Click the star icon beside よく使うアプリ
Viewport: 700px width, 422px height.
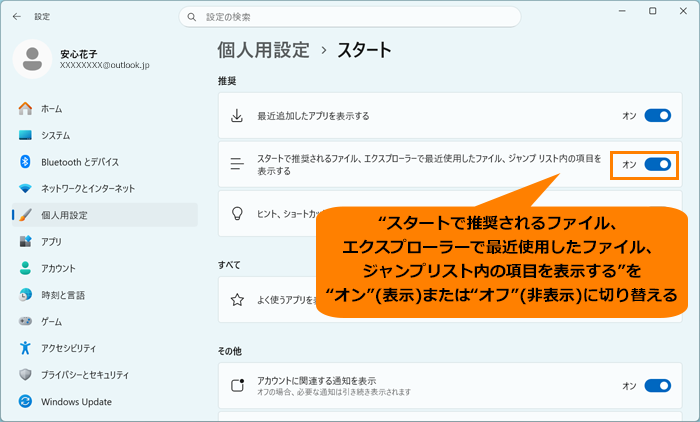(237, 300)
